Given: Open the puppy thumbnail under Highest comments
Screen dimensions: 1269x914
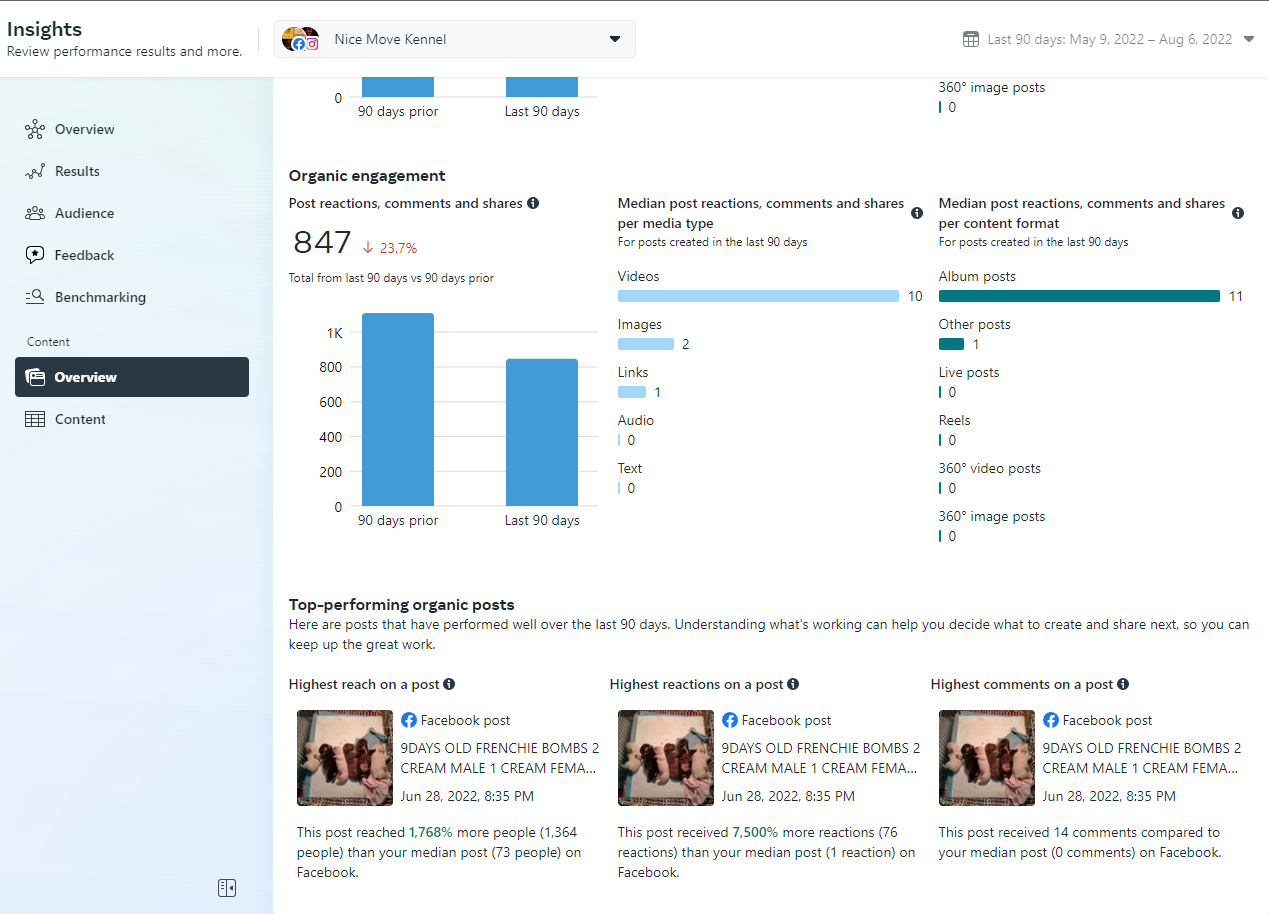Looking at the screenshot, I should click(x=987, y=758).
